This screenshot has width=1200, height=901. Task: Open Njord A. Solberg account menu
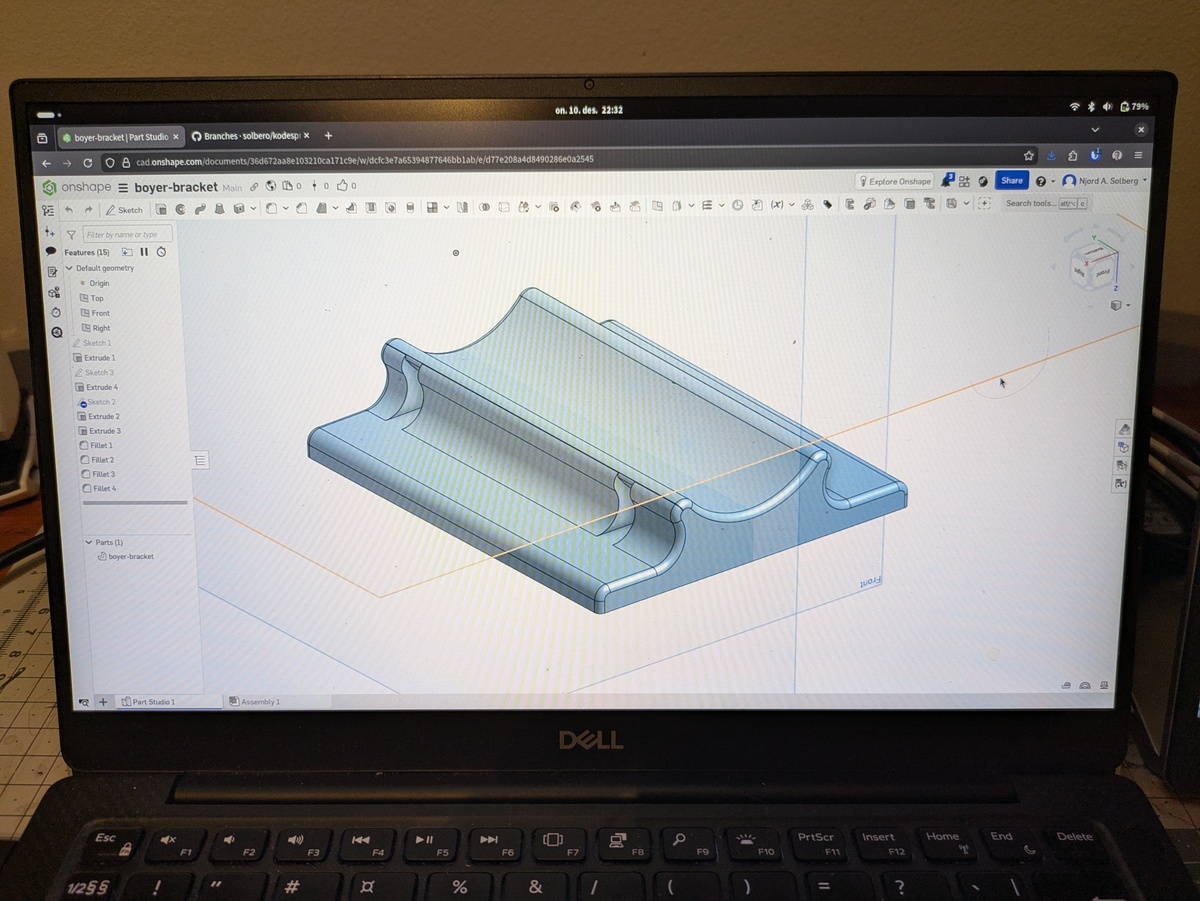click(1105, 181)
